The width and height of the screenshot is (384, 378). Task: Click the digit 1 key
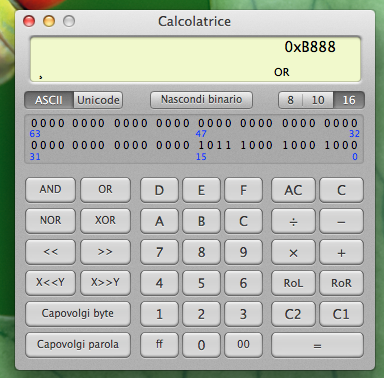click(159, 314)
